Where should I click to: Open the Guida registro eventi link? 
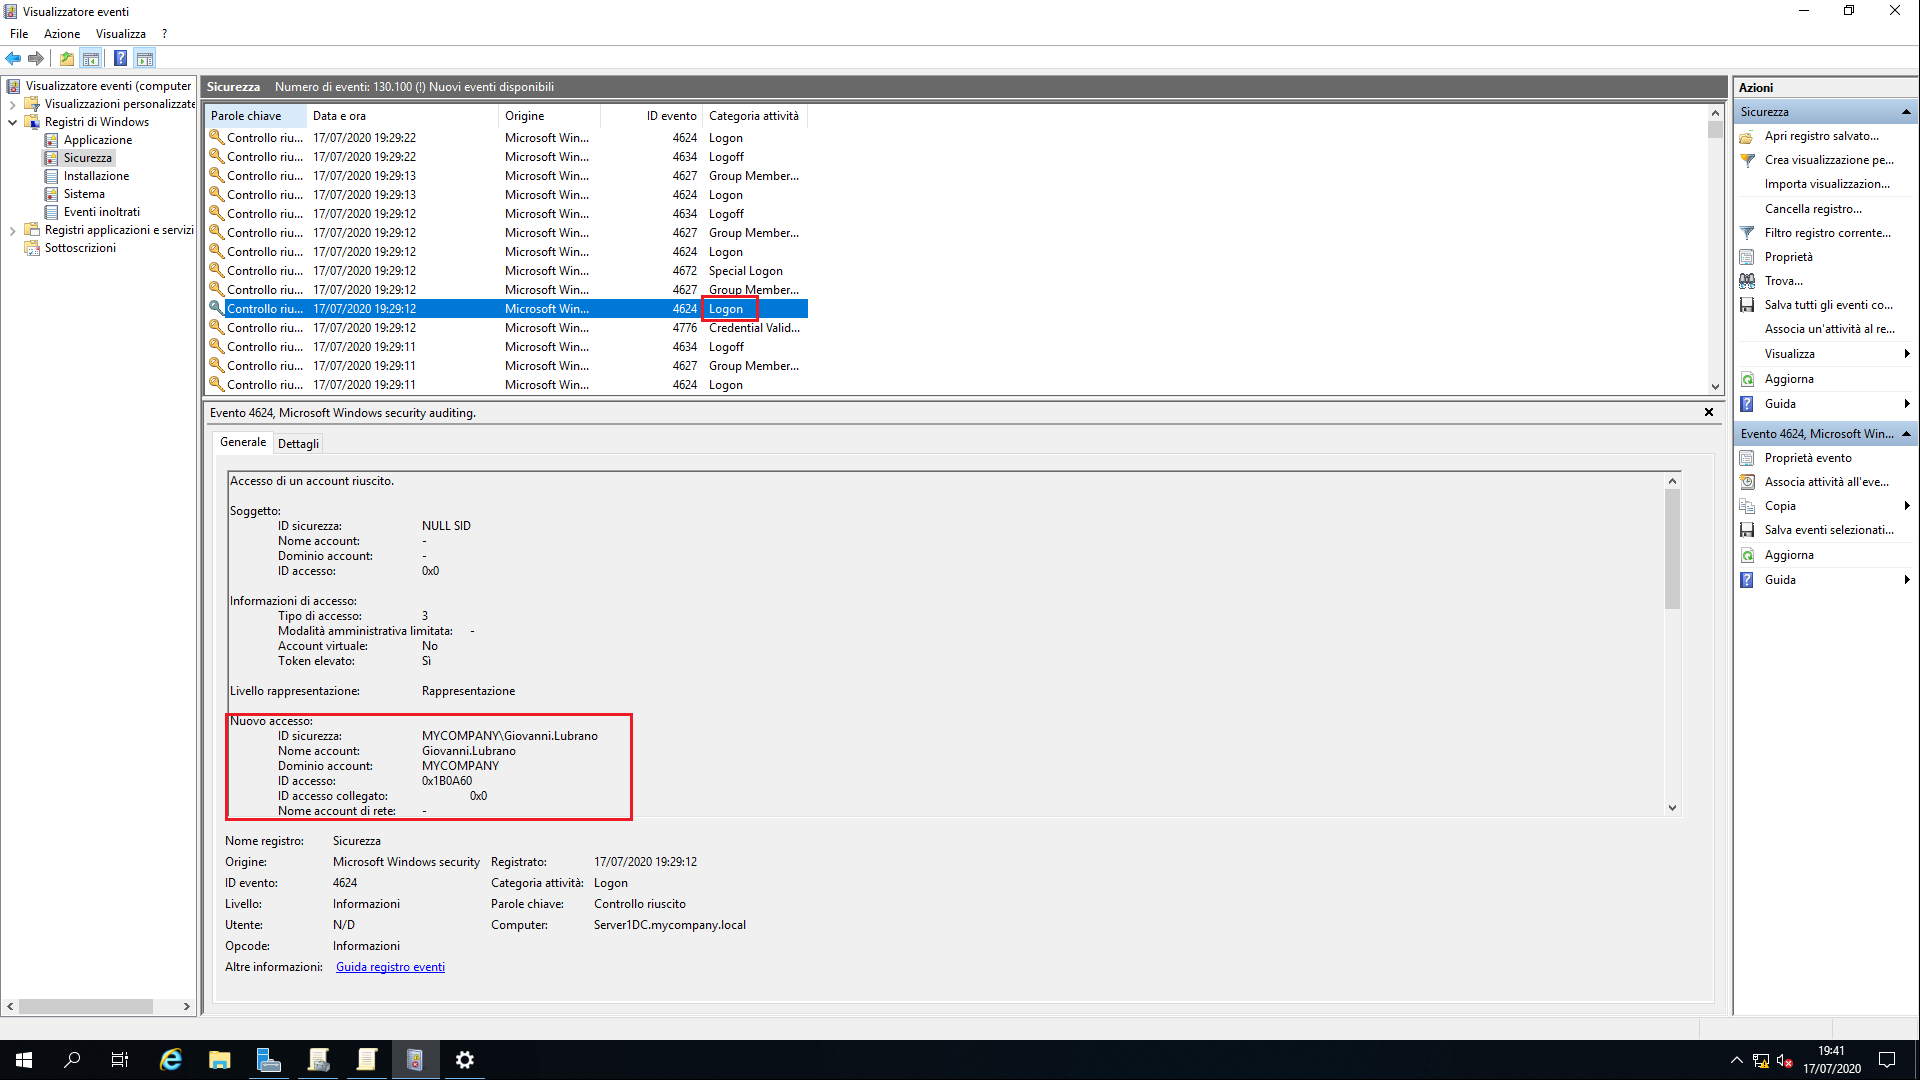tap(390, 966)
